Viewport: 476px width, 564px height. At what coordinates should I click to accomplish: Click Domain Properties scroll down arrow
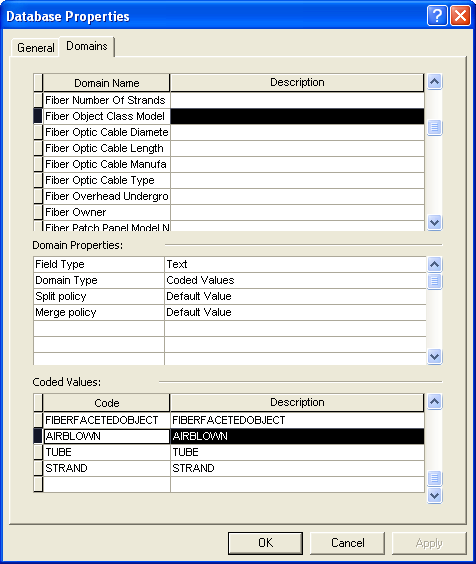click(435, 356)
